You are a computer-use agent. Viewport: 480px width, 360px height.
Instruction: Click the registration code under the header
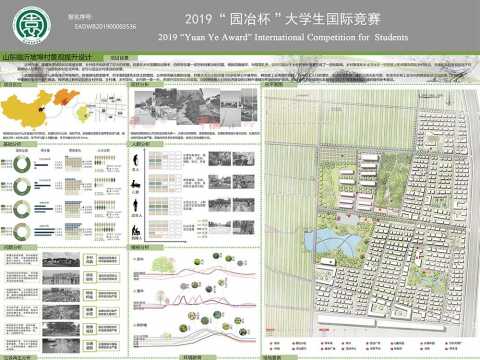click(x=105, y=26)
